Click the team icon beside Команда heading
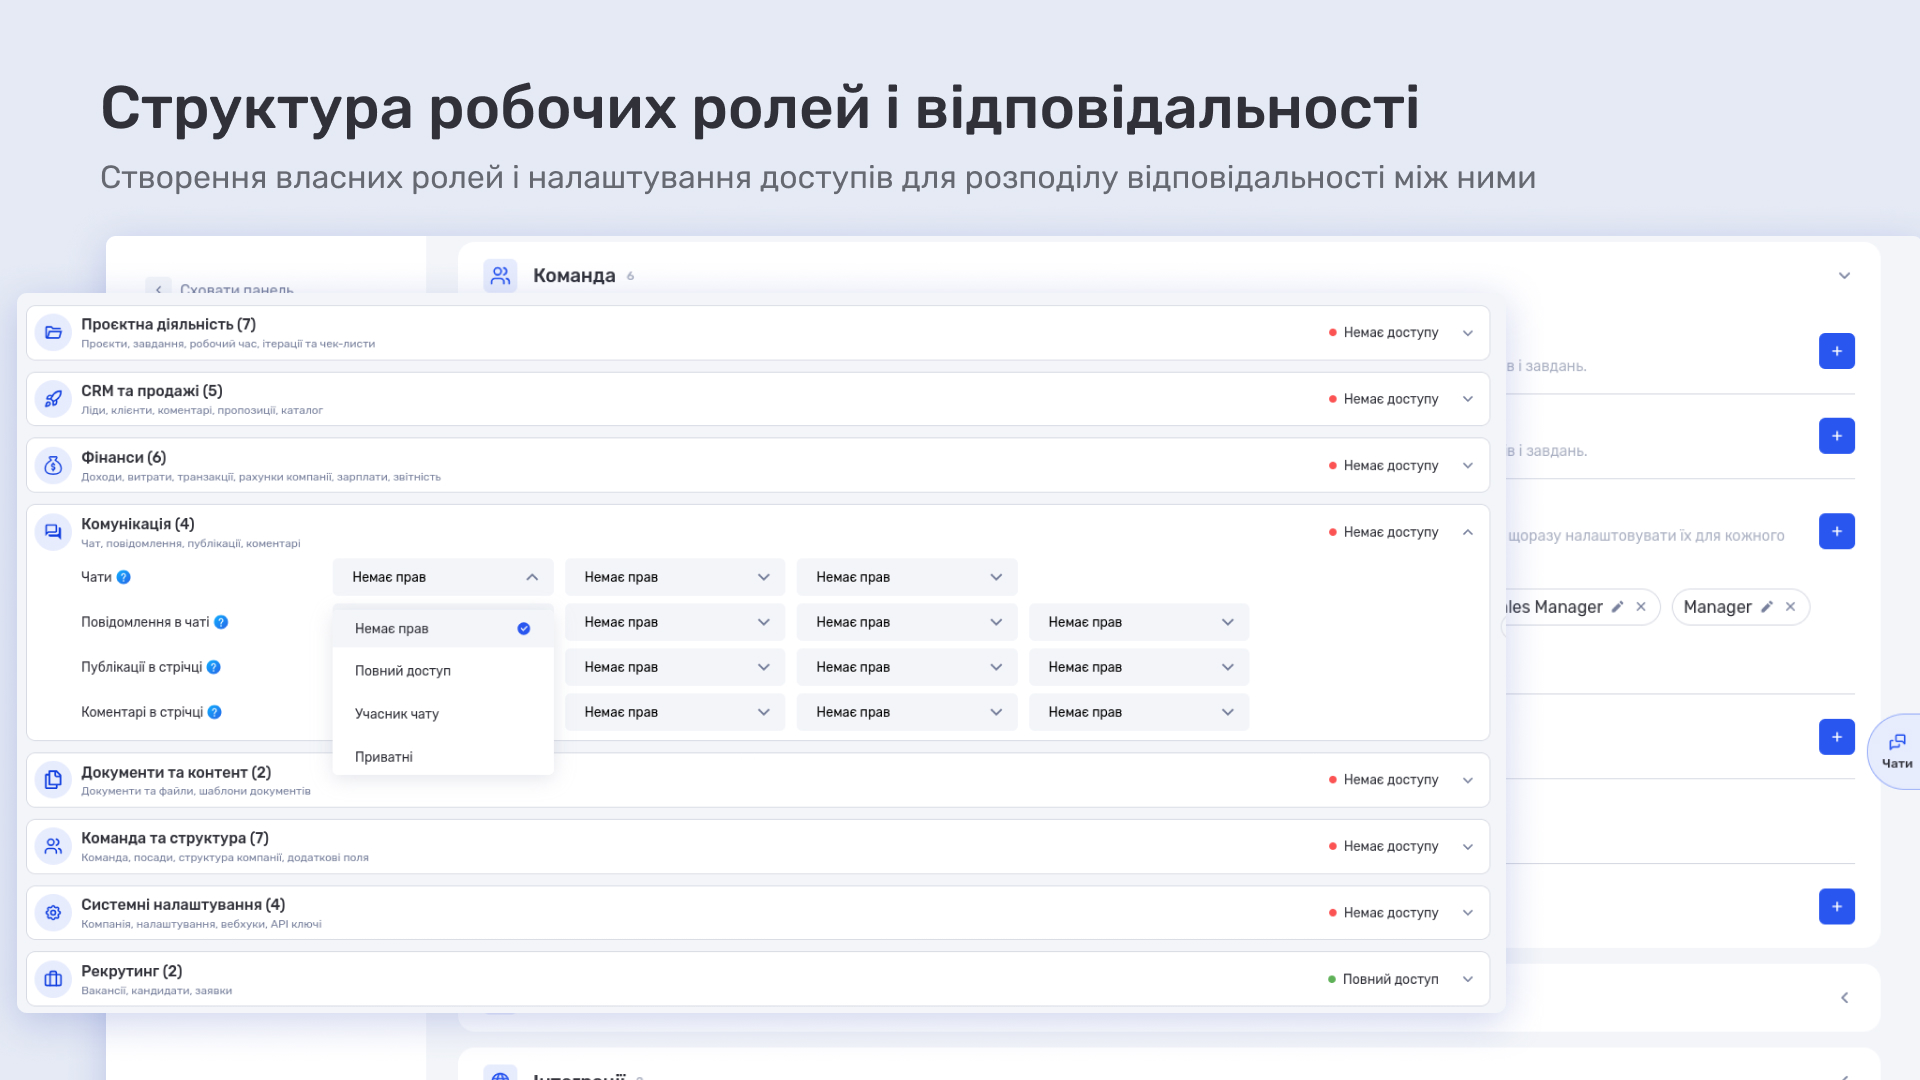 click(500, 275)
